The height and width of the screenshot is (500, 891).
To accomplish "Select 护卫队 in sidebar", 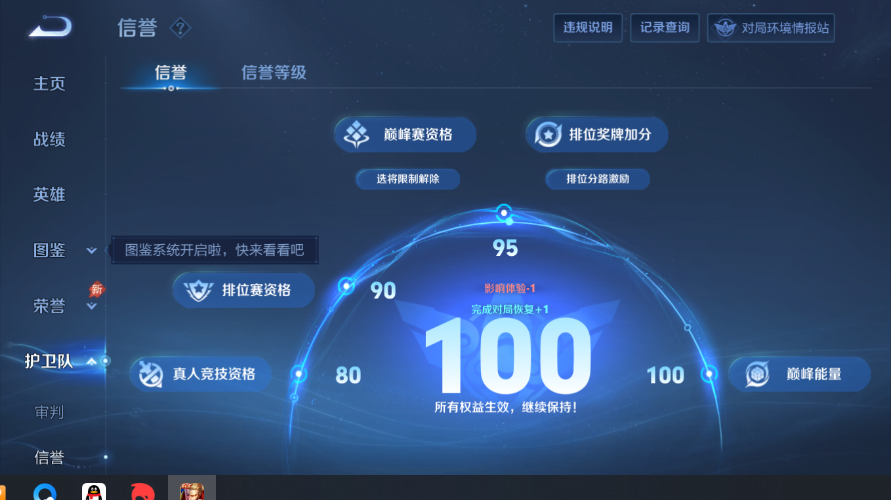I will (x=49, y=361).
